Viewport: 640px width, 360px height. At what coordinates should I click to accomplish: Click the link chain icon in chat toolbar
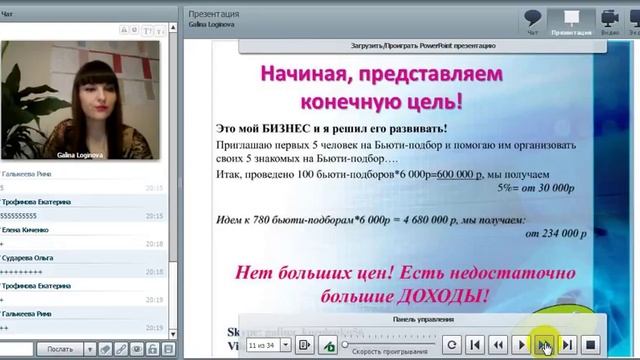[x=121, y=349]
